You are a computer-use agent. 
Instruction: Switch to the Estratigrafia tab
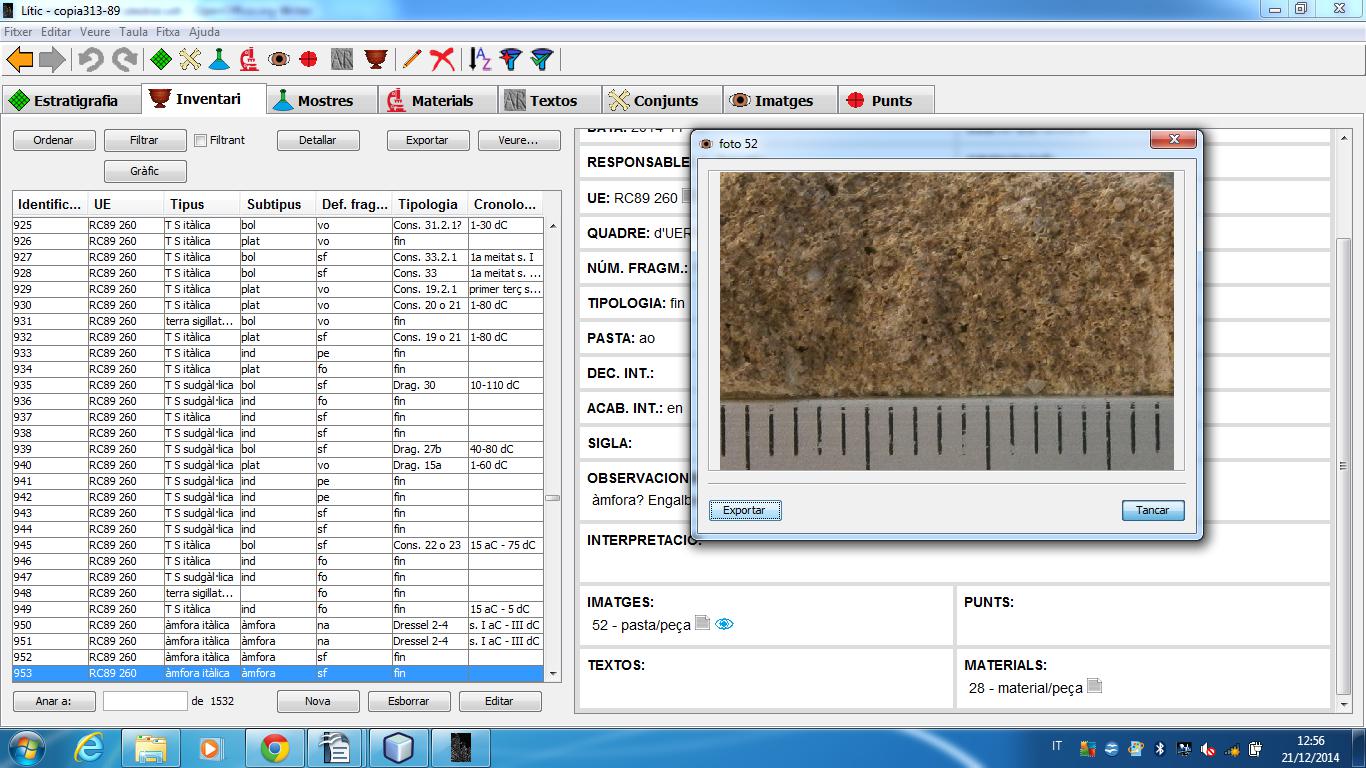pos(64,101)
